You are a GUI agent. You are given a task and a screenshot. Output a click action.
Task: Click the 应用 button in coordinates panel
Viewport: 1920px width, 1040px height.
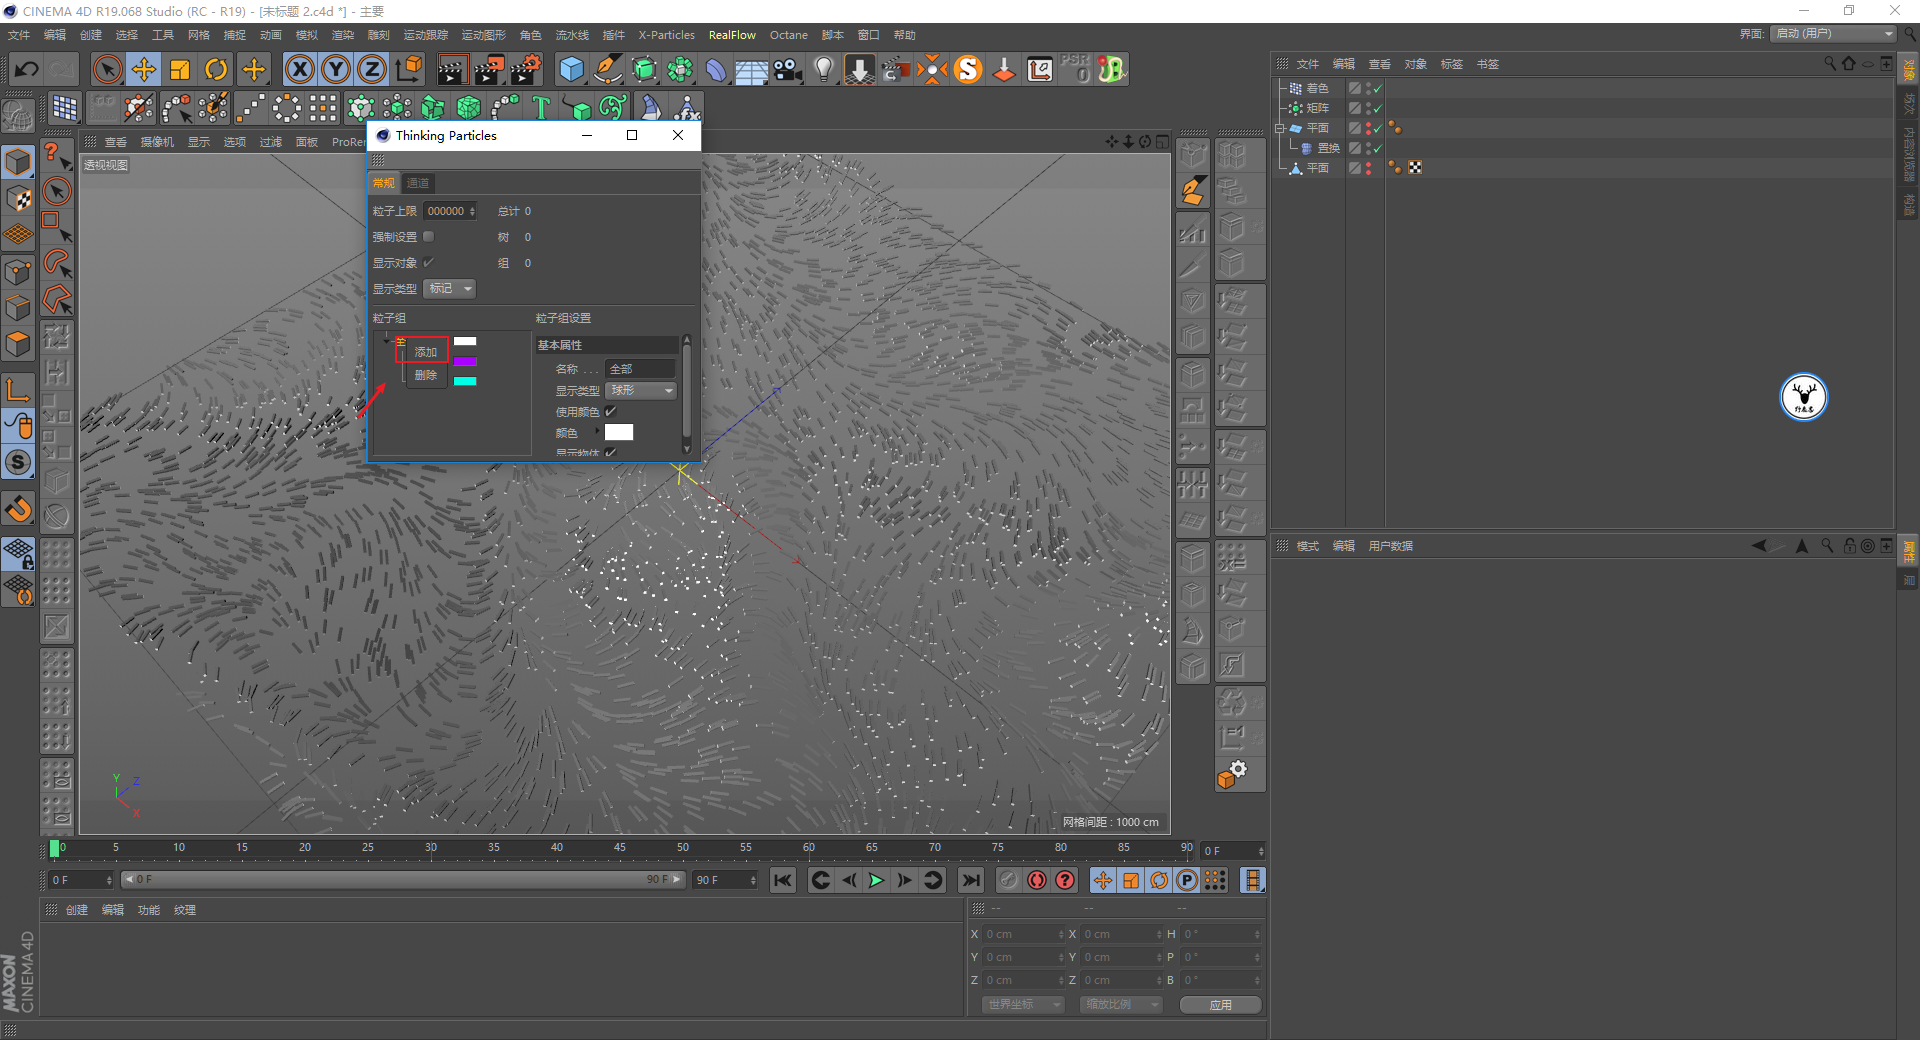[1220, 1005]
